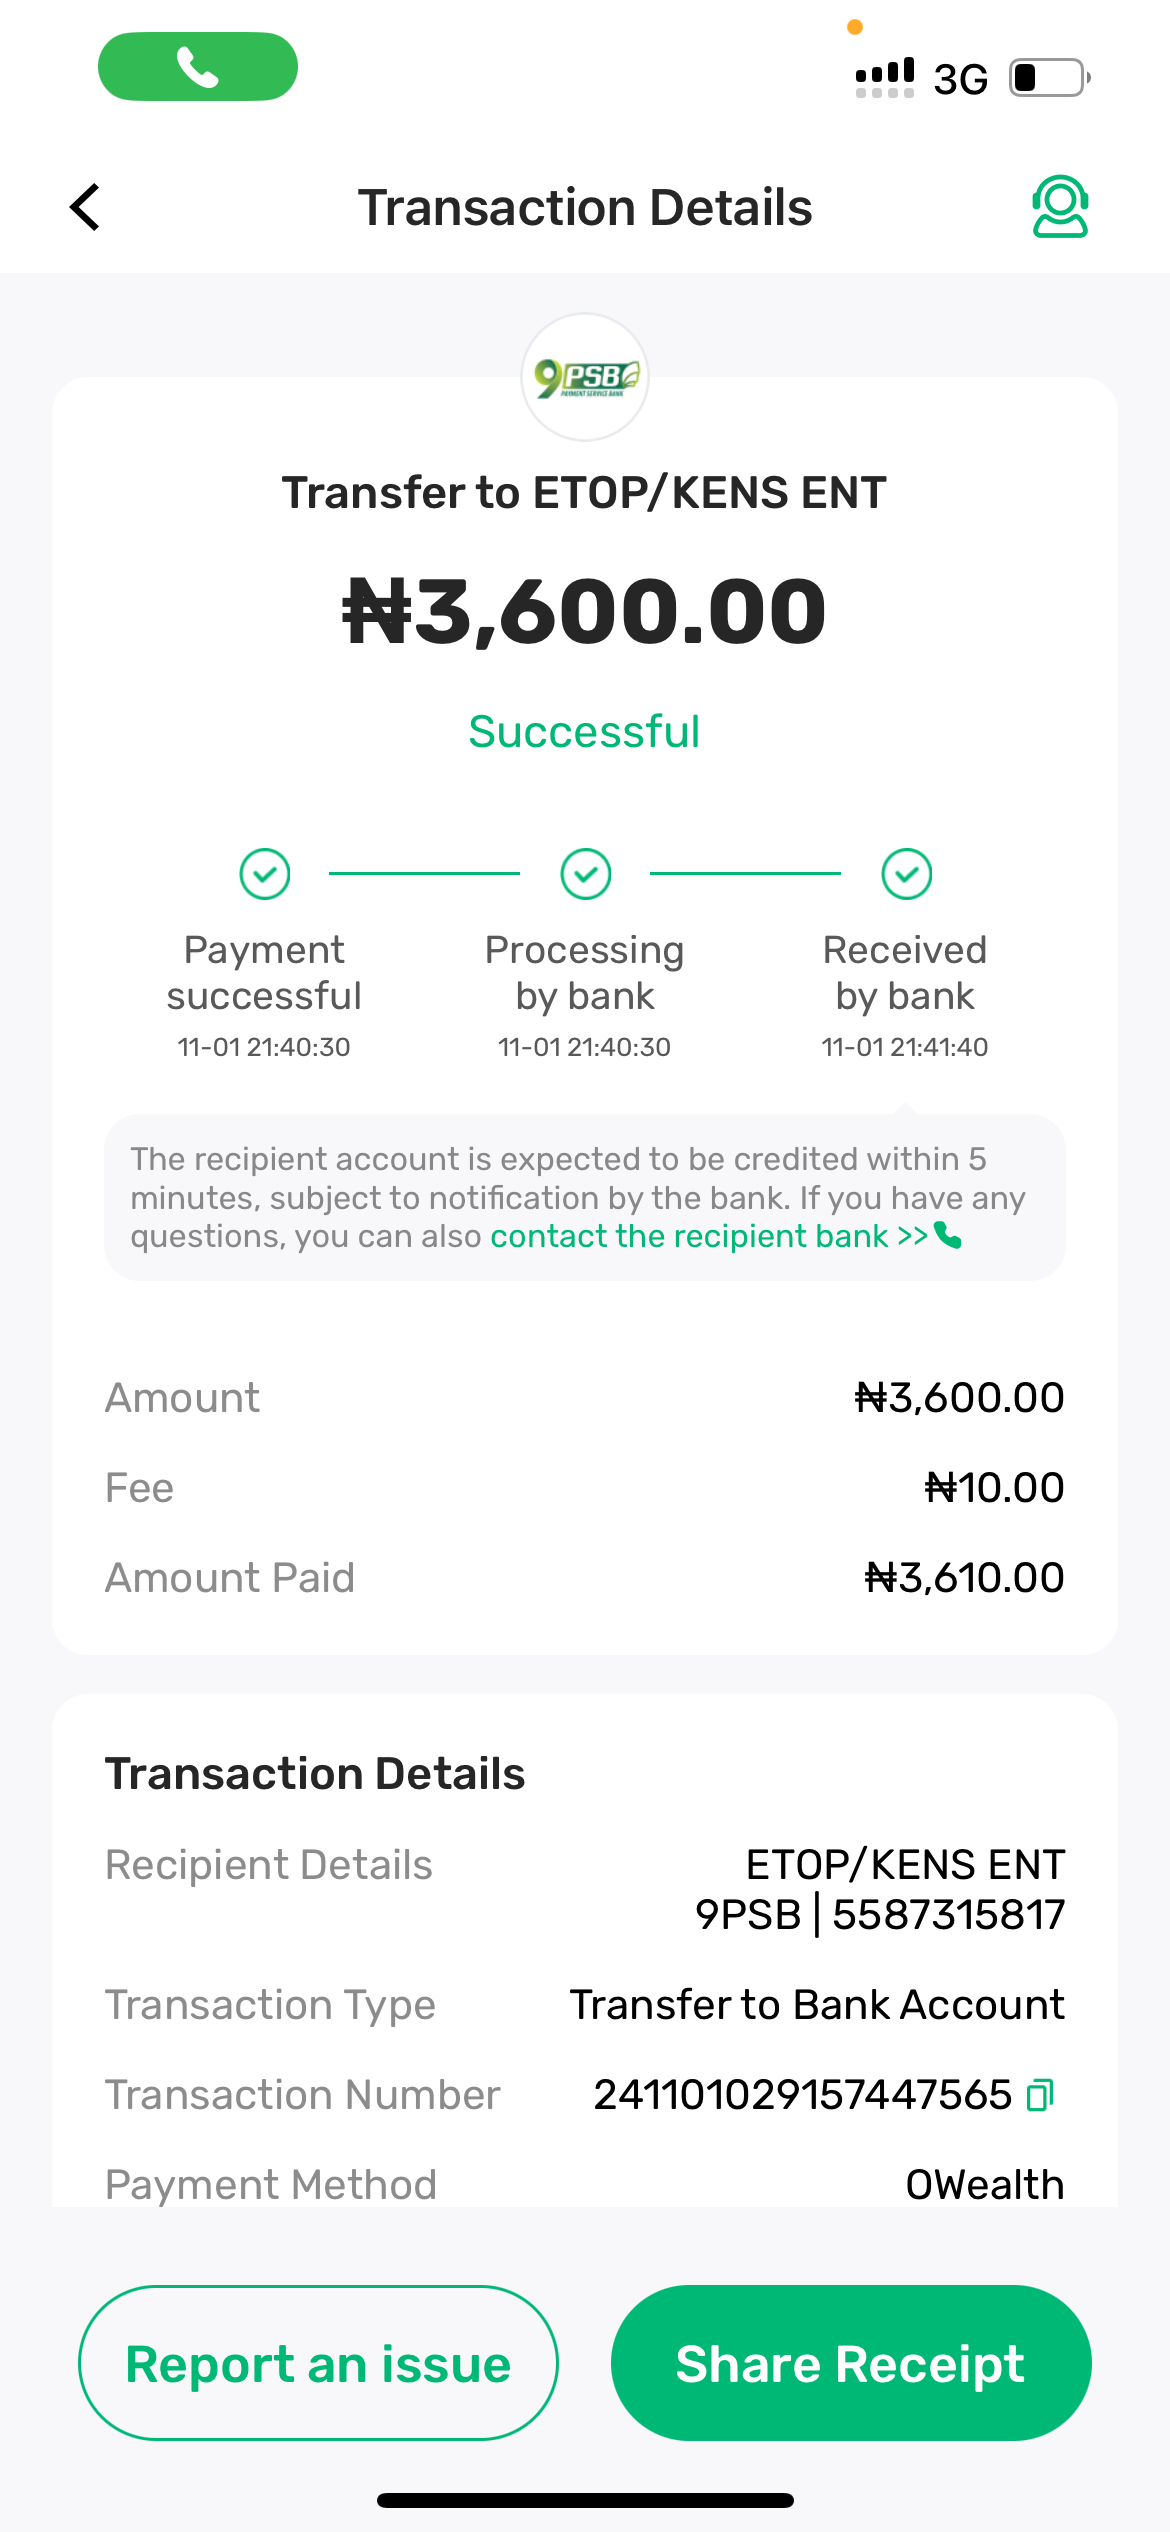Screen dimensions: 1170x2532
Task: Select the transaction number 241101029157447565
Action: click(x=802, y=2094)
